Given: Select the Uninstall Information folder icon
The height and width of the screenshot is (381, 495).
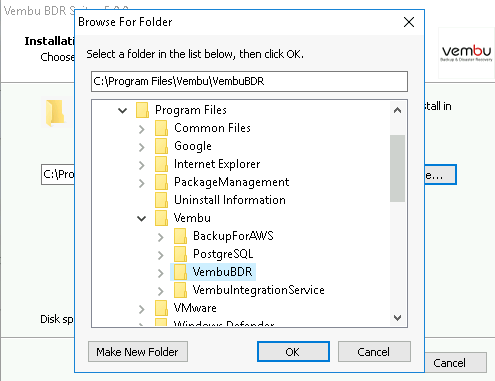Looking at the screenshot, I should [x=161, y=200].
